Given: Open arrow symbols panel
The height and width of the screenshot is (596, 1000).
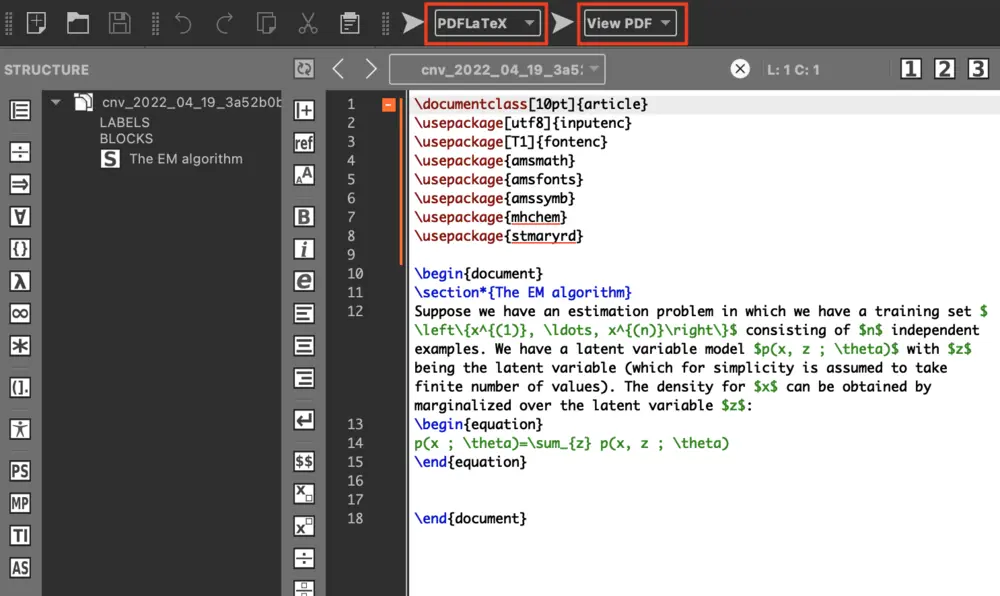Looking at the screenshot, I should pos(20,185).
